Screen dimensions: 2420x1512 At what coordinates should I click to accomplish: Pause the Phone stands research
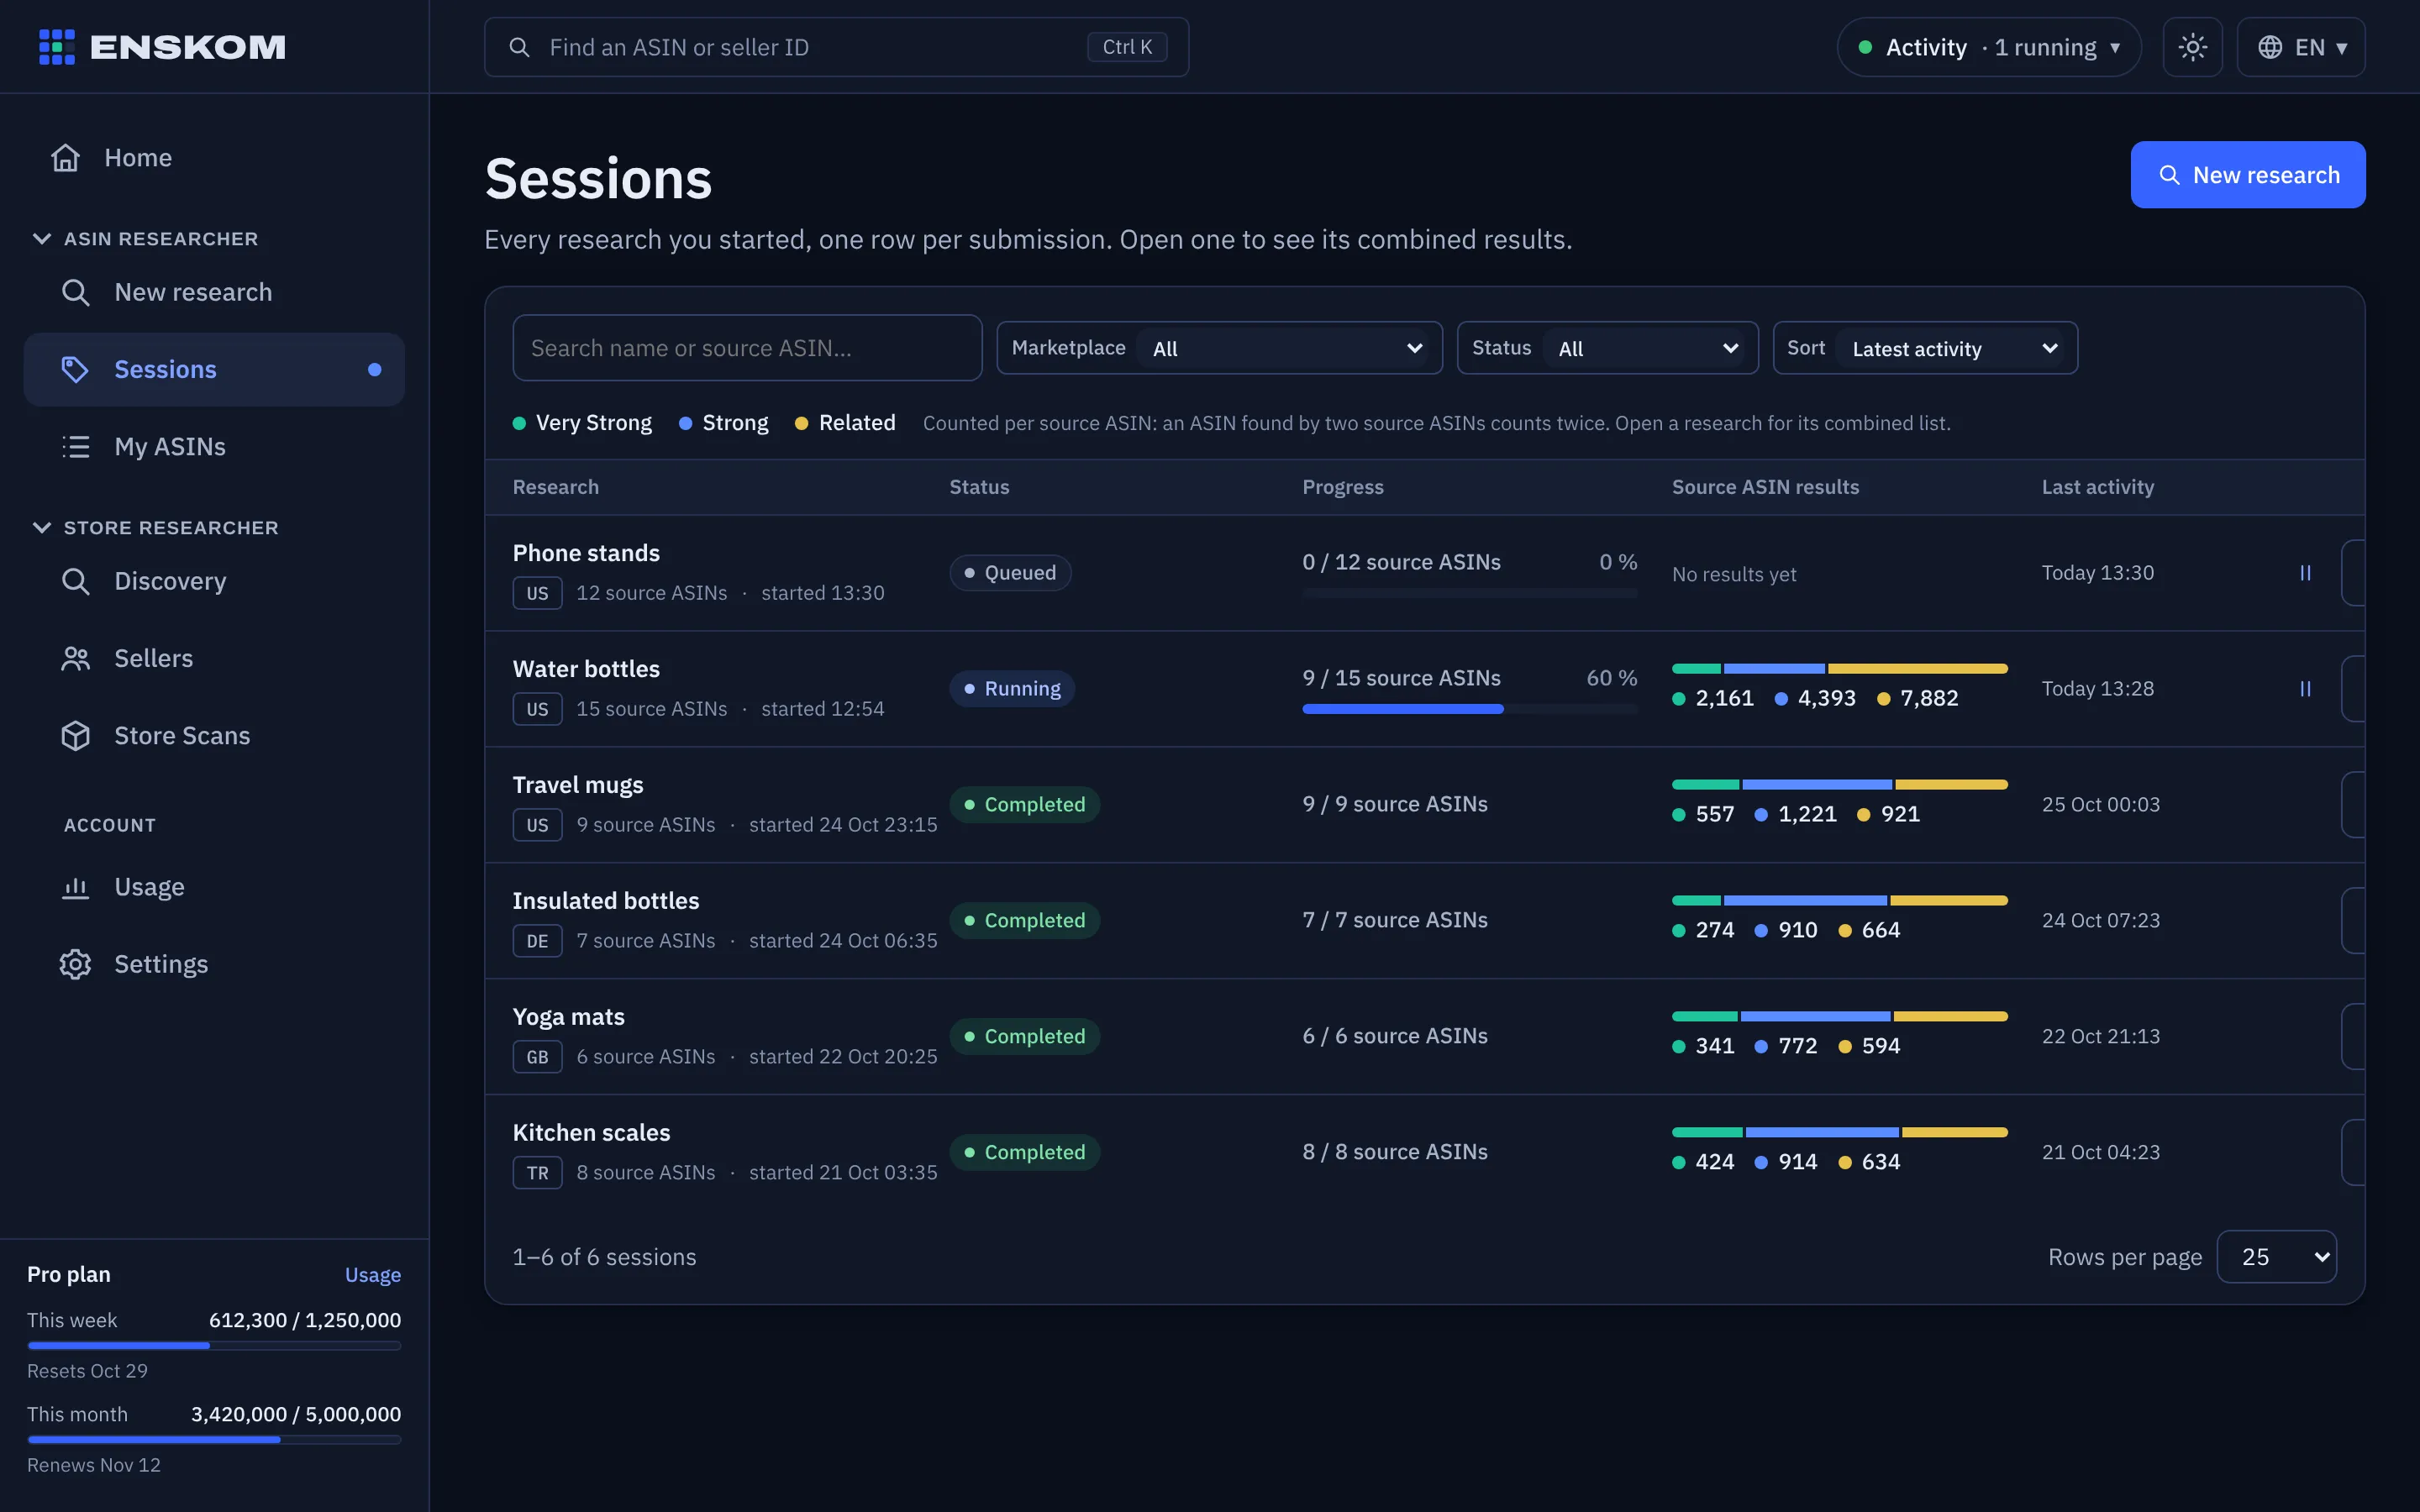[x=2305, y=573]
